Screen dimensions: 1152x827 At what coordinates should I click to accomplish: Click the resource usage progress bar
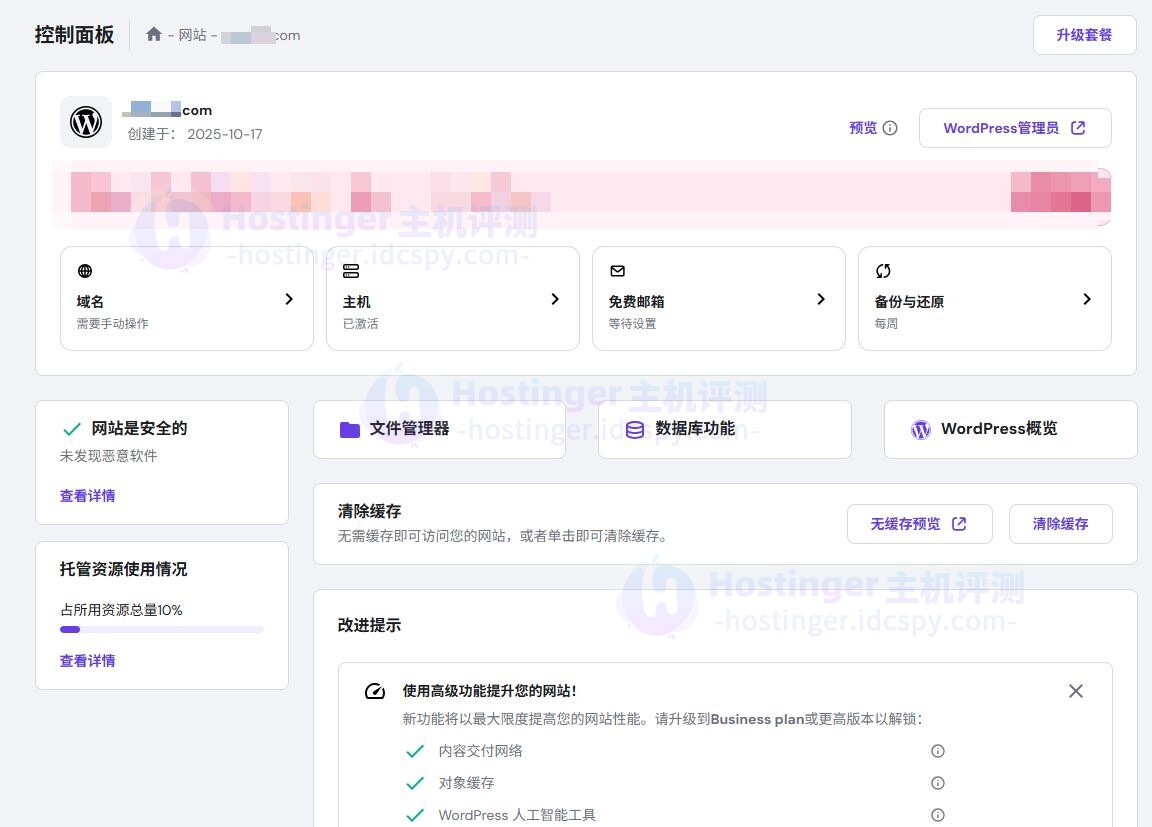161,629
